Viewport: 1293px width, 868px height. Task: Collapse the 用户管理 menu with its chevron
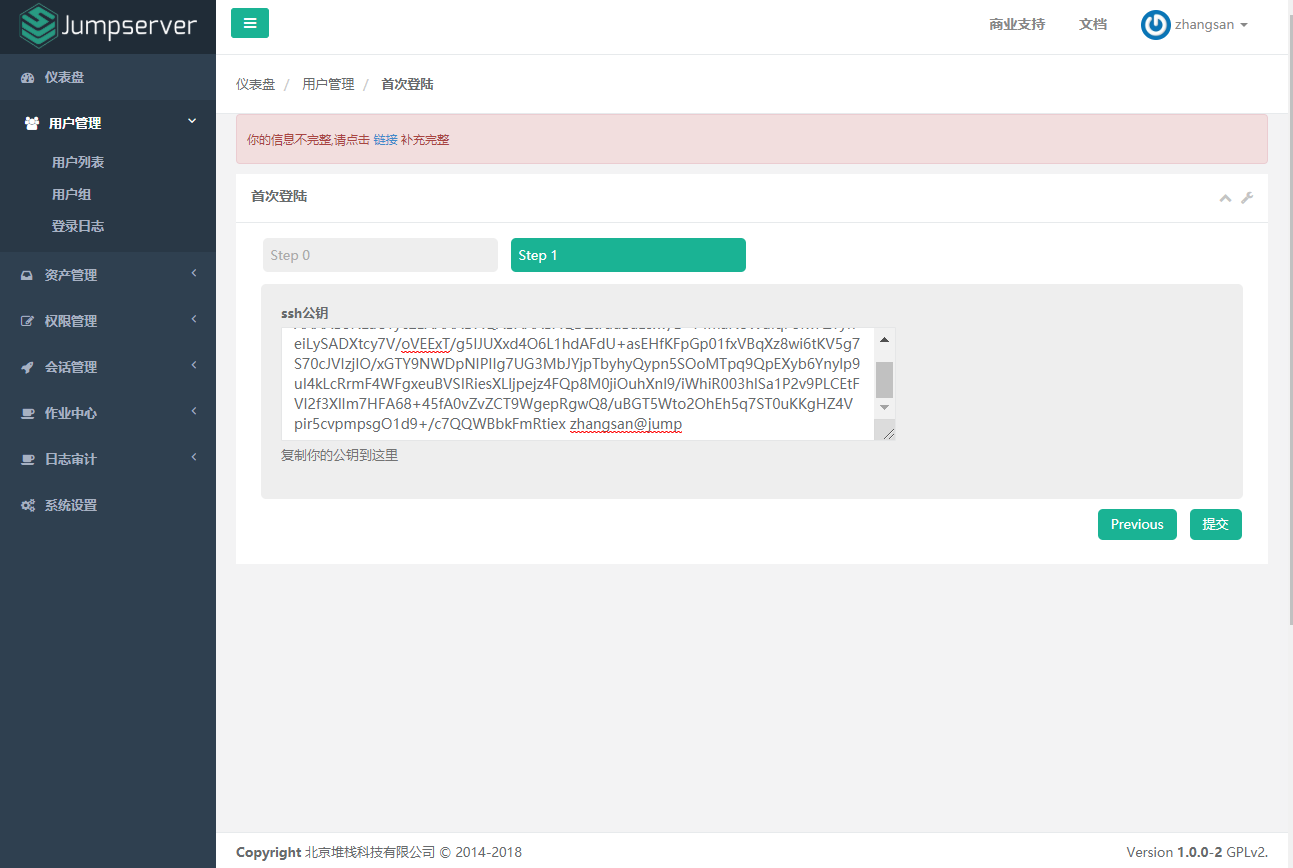tap(191, 119)
